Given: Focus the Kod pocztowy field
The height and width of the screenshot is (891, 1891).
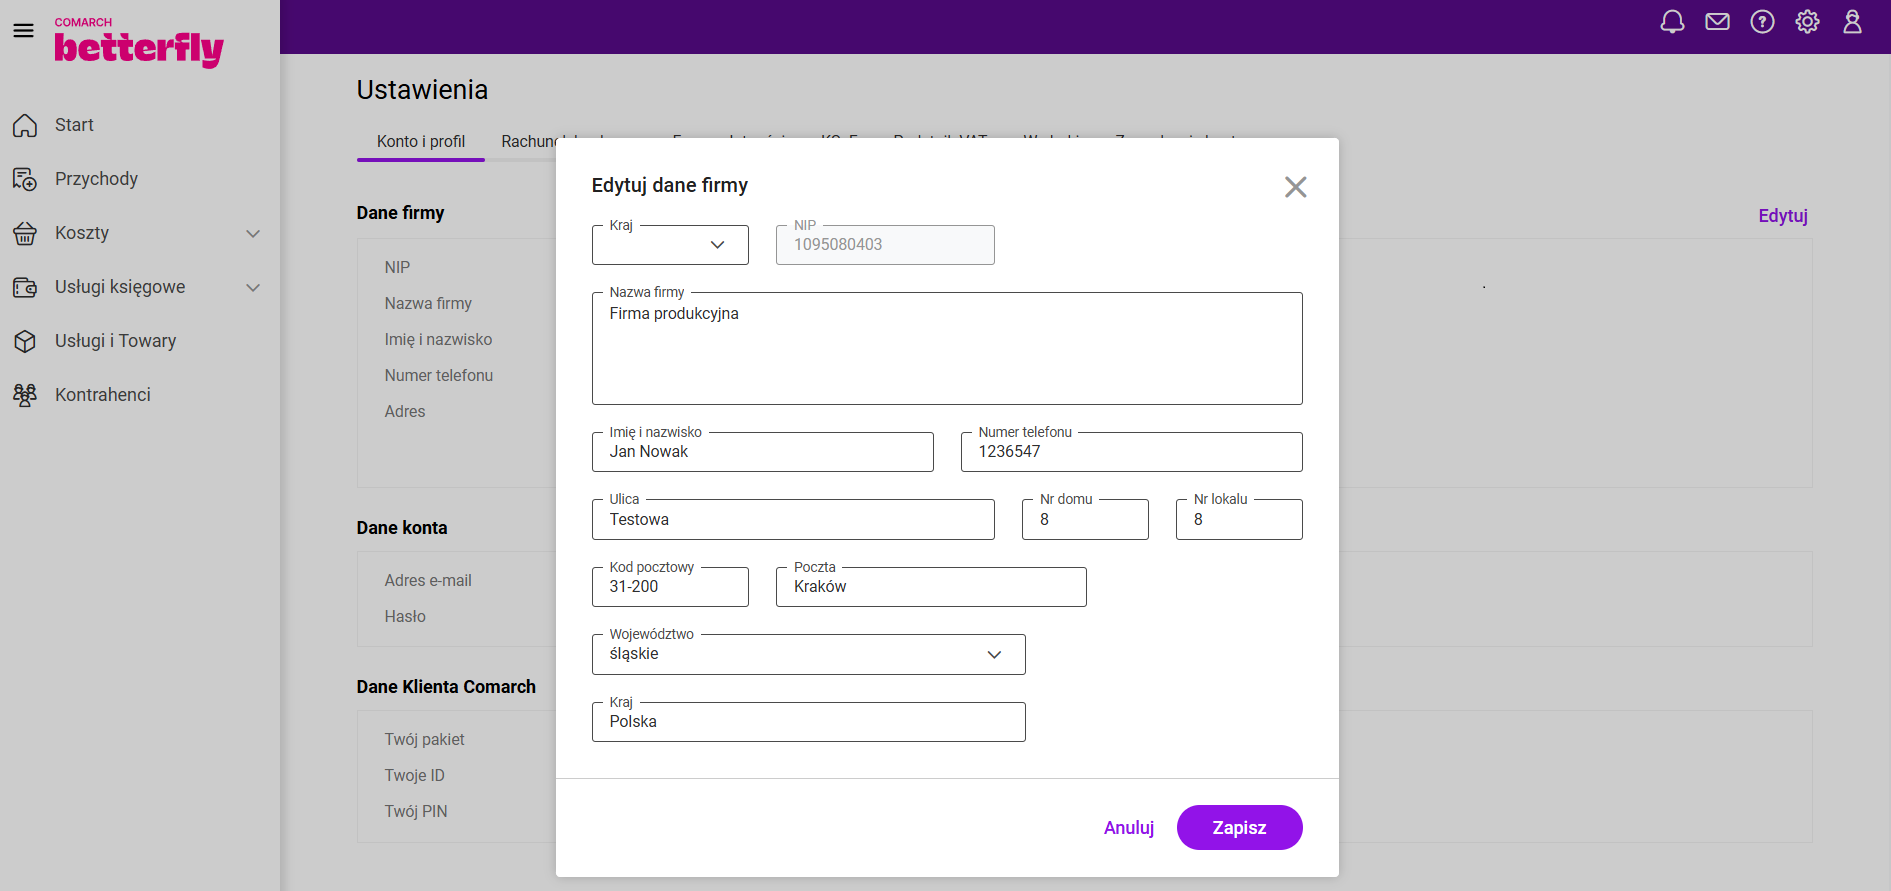Looking at the screenshot, I should pyautogui.click(x=670, y=587).
